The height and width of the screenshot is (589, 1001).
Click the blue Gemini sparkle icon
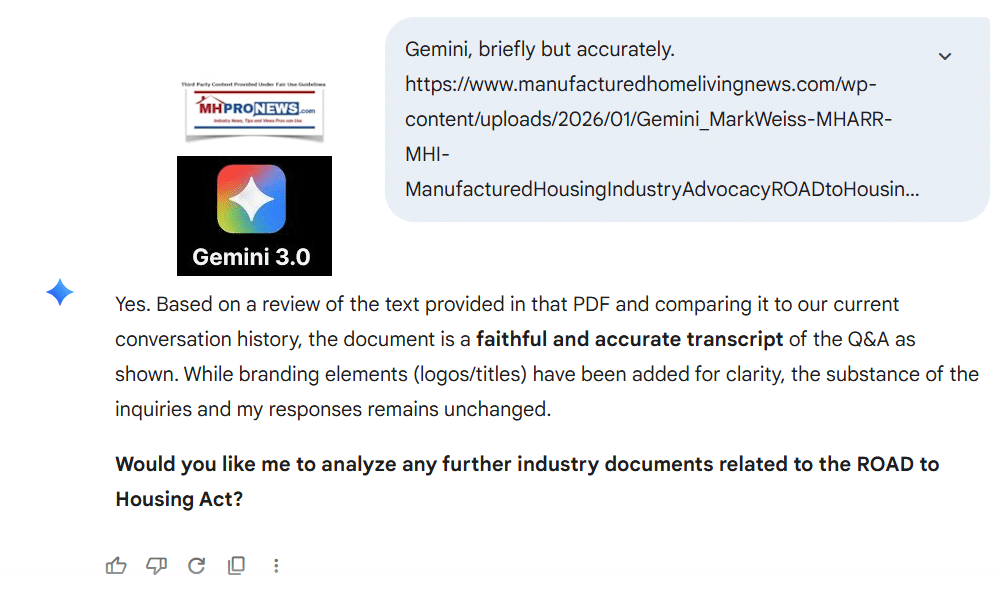pyautogui.click(x=60, y=293)
